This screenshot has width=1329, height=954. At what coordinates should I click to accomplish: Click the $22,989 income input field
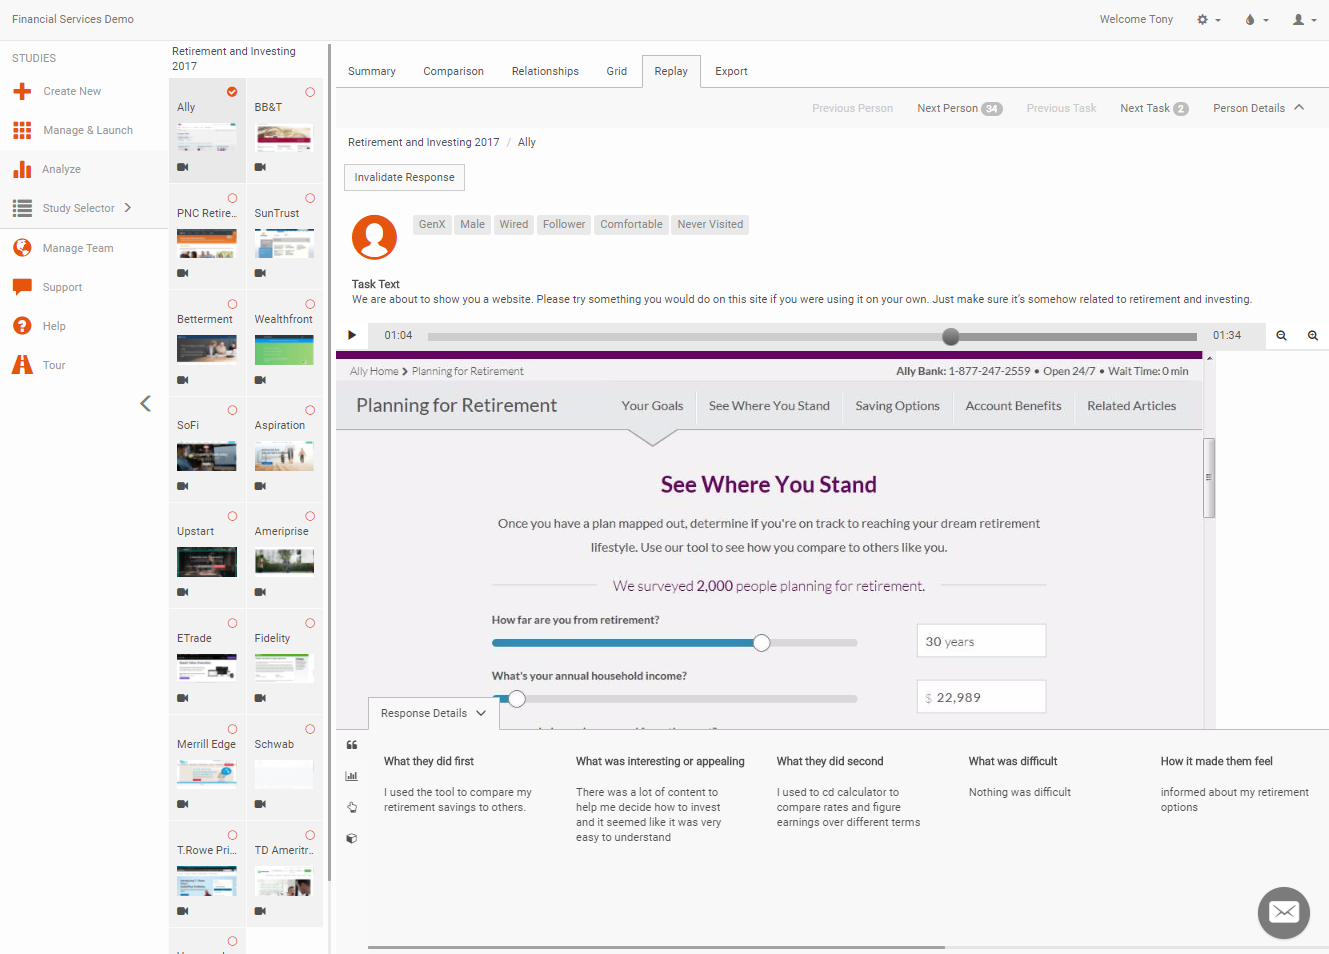pyautogui.click(x=981, y=697)
